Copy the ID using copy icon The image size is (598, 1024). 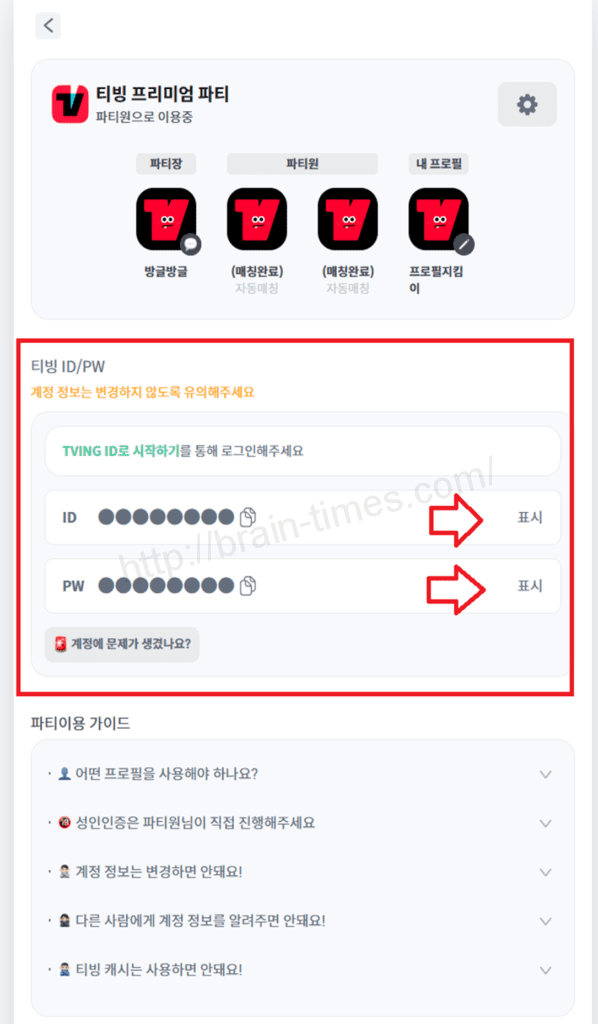[247, 517]
